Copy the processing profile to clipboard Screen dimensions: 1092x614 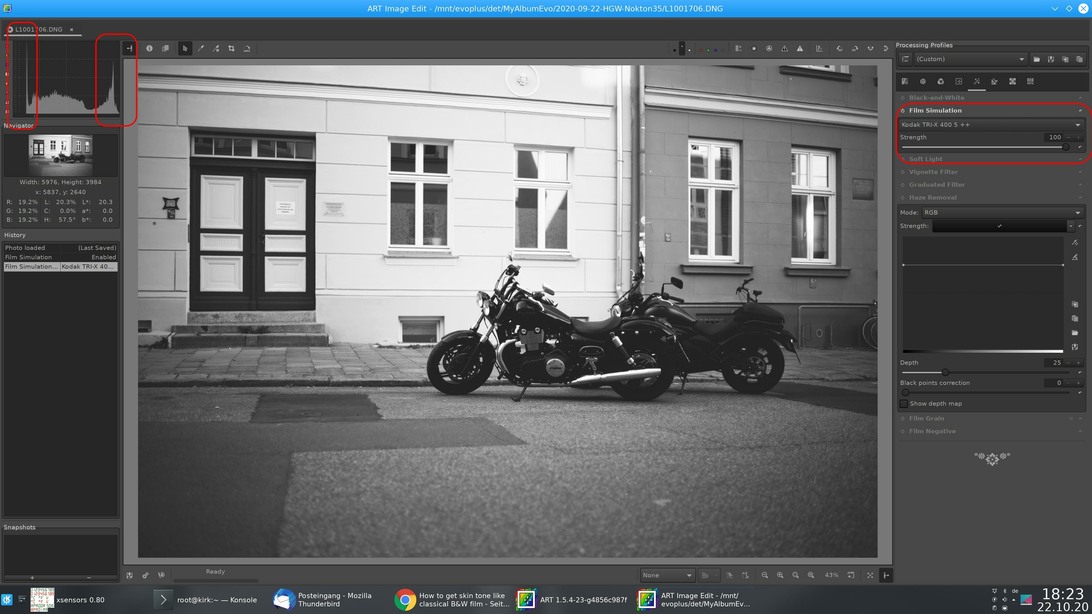click(x=1065, y=59)
